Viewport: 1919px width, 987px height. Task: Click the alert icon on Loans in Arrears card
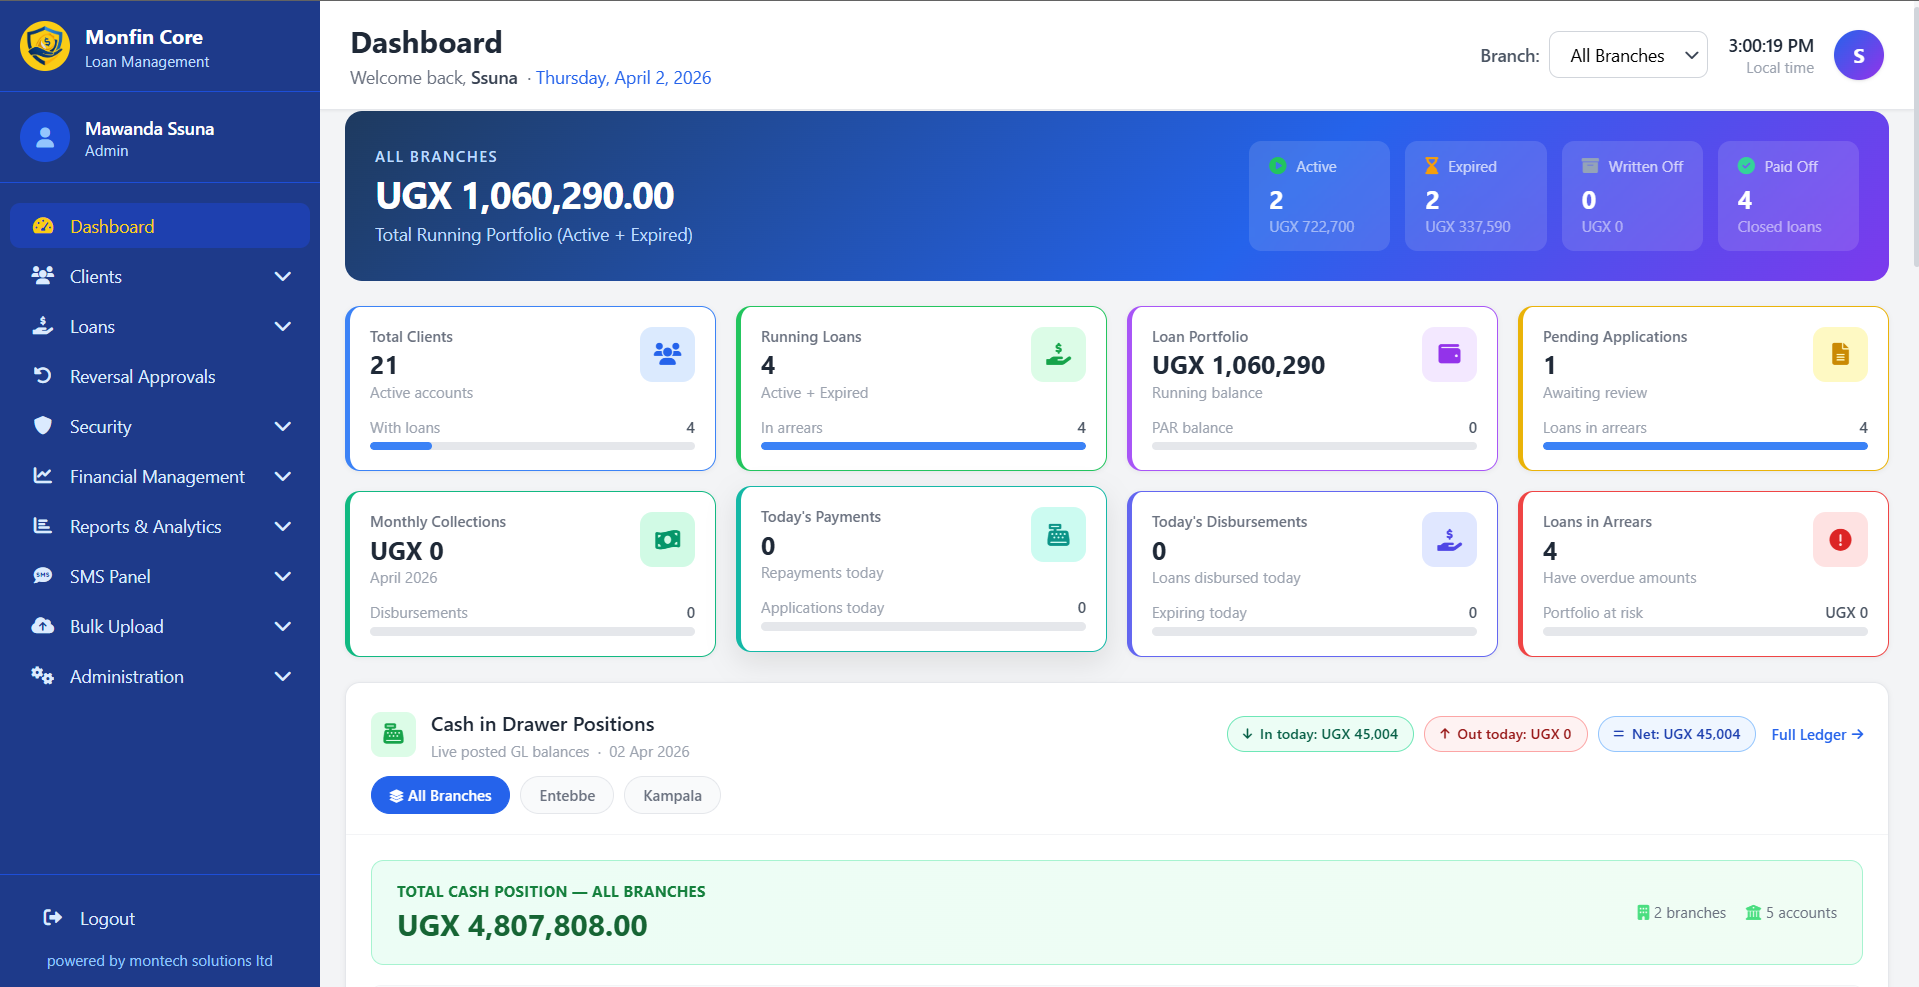(1839, 539)
